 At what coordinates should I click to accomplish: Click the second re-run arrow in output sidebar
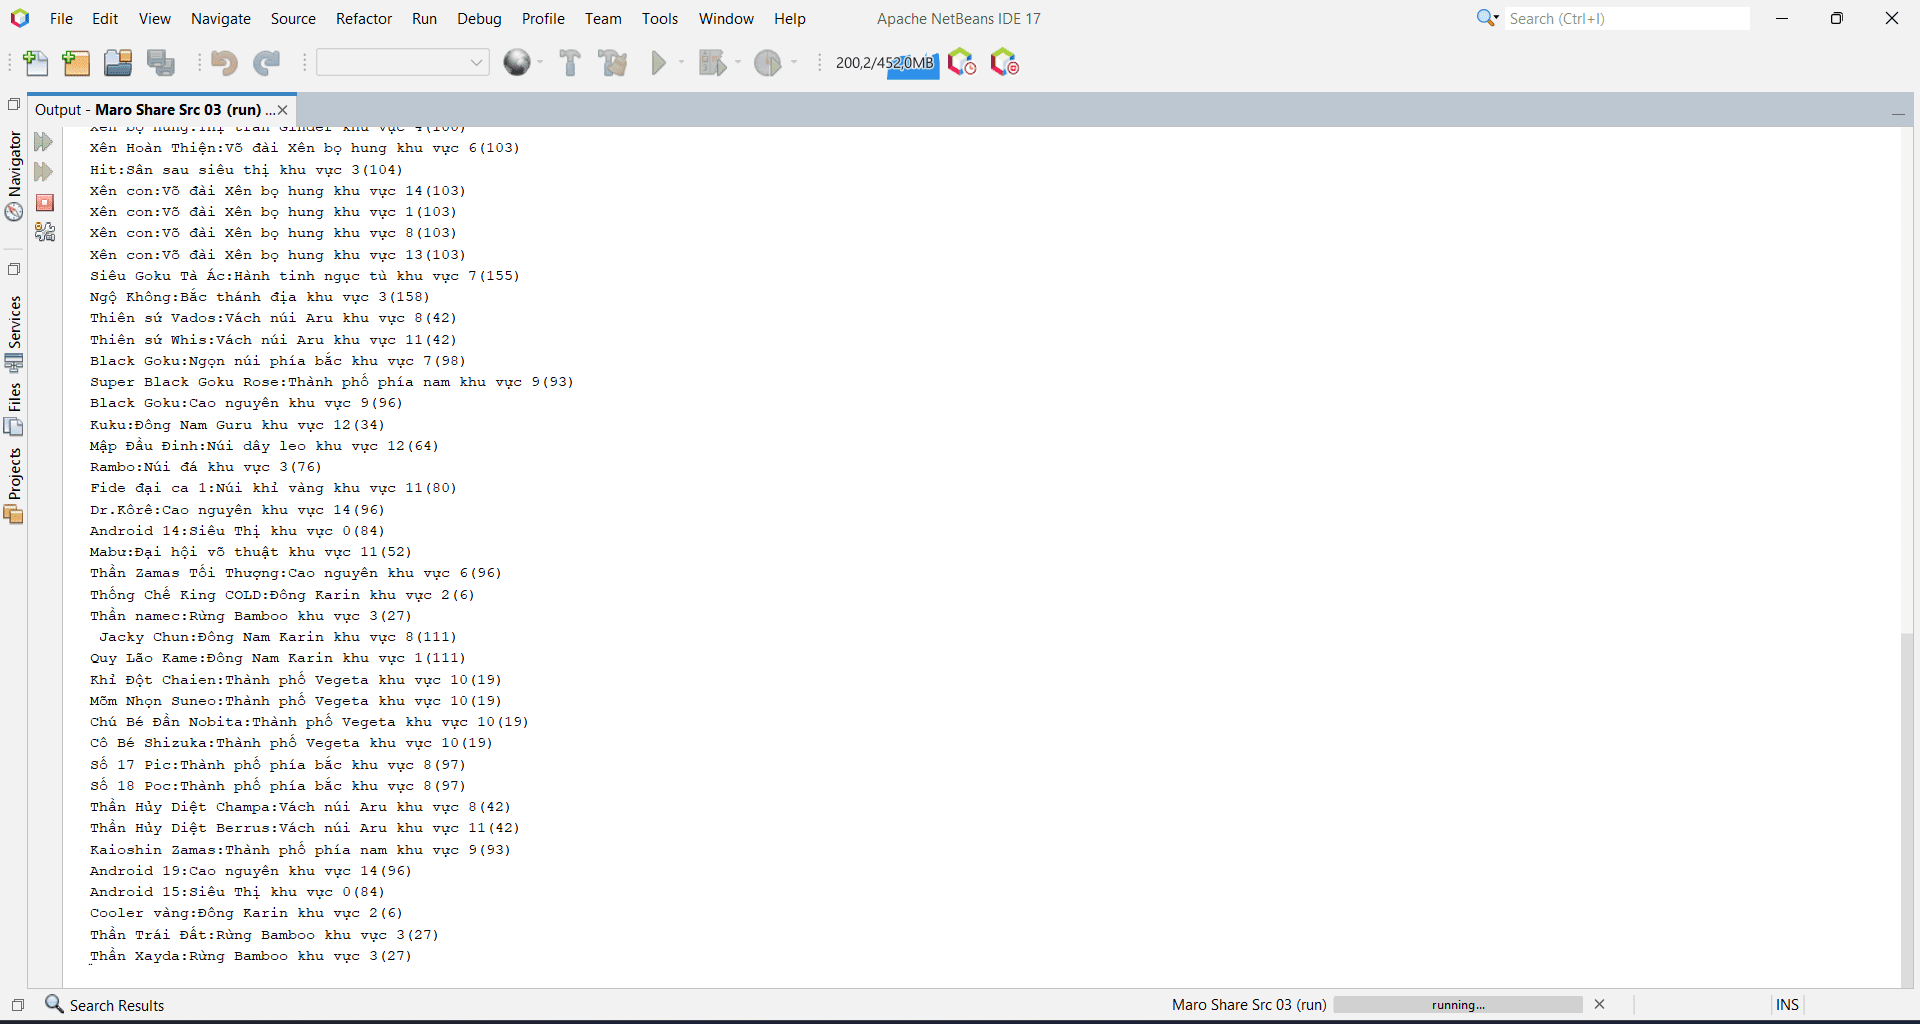pyautogui.click(x=43, y=172)
